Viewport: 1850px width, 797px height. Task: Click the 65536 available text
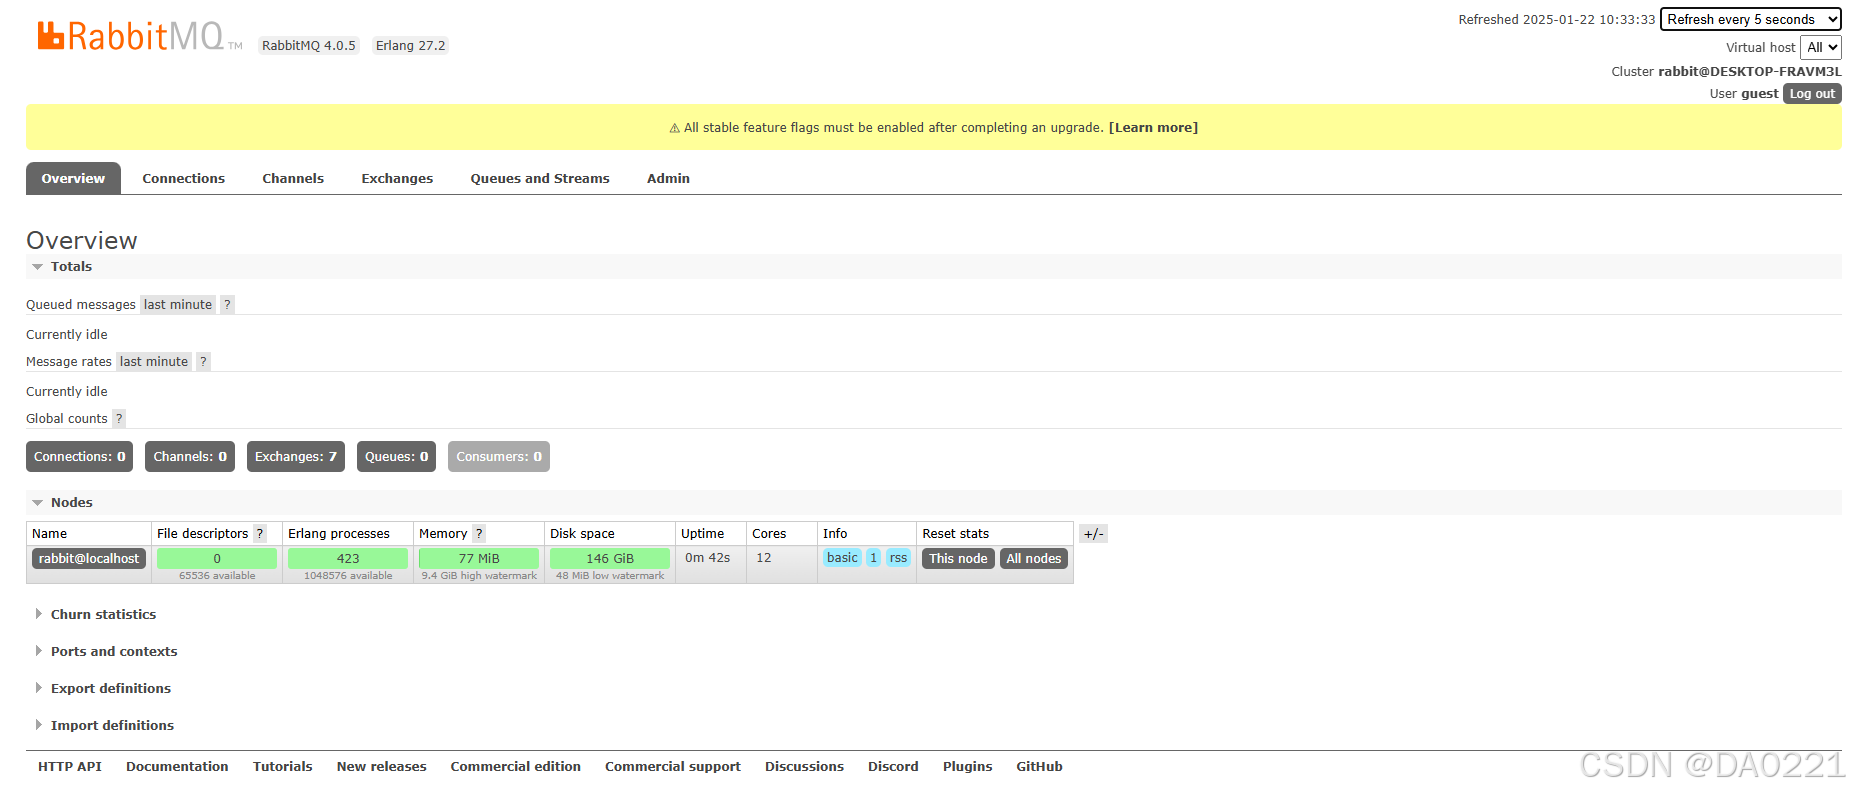(x=217, y=576)
